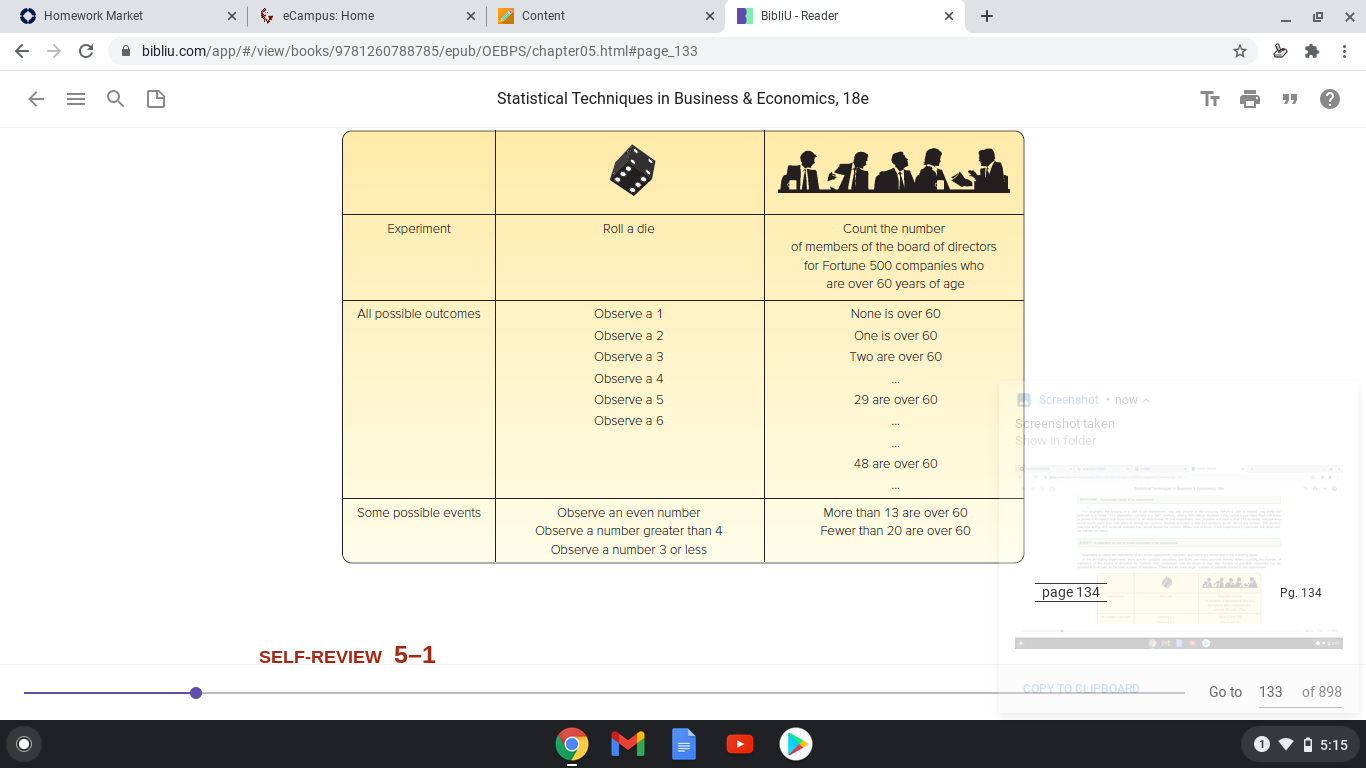Click the board of directors illustration
1366x768 pixels.
894,170
